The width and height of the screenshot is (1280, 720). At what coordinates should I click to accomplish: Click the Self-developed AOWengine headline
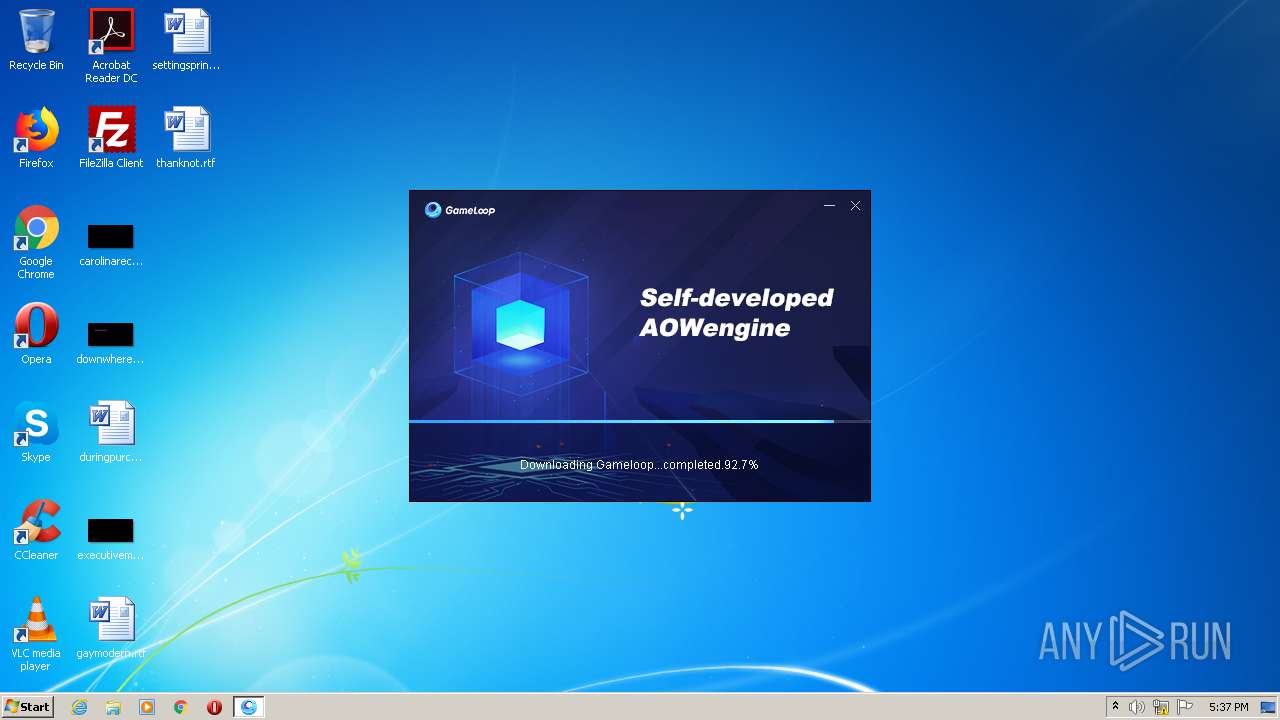point(737,313)
